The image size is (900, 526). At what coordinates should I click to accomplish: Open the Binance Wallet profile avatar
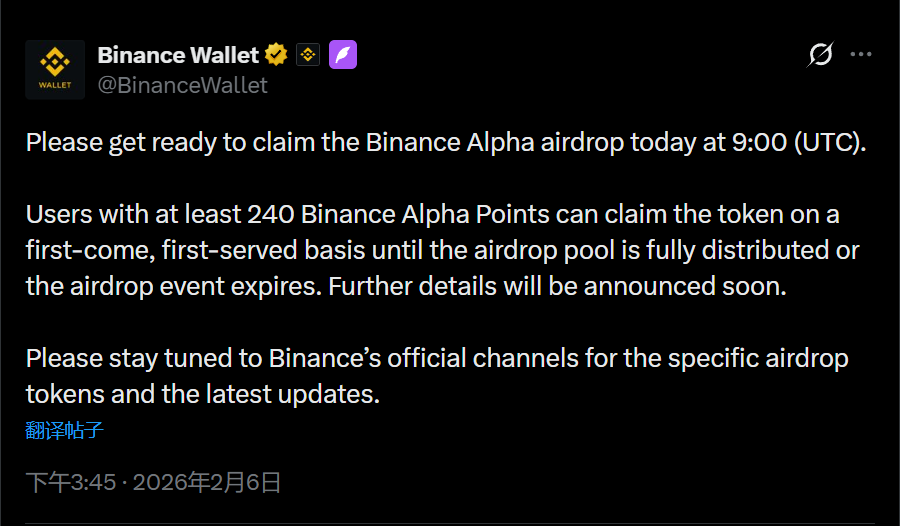click(55, 69)
